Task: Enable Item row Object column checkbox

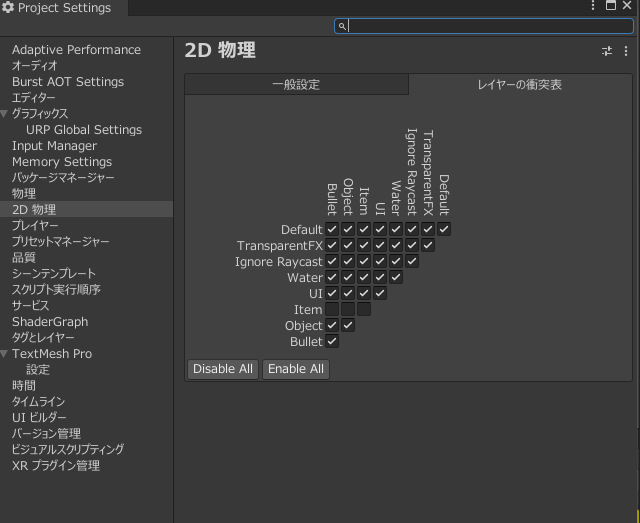Action: 348,309
